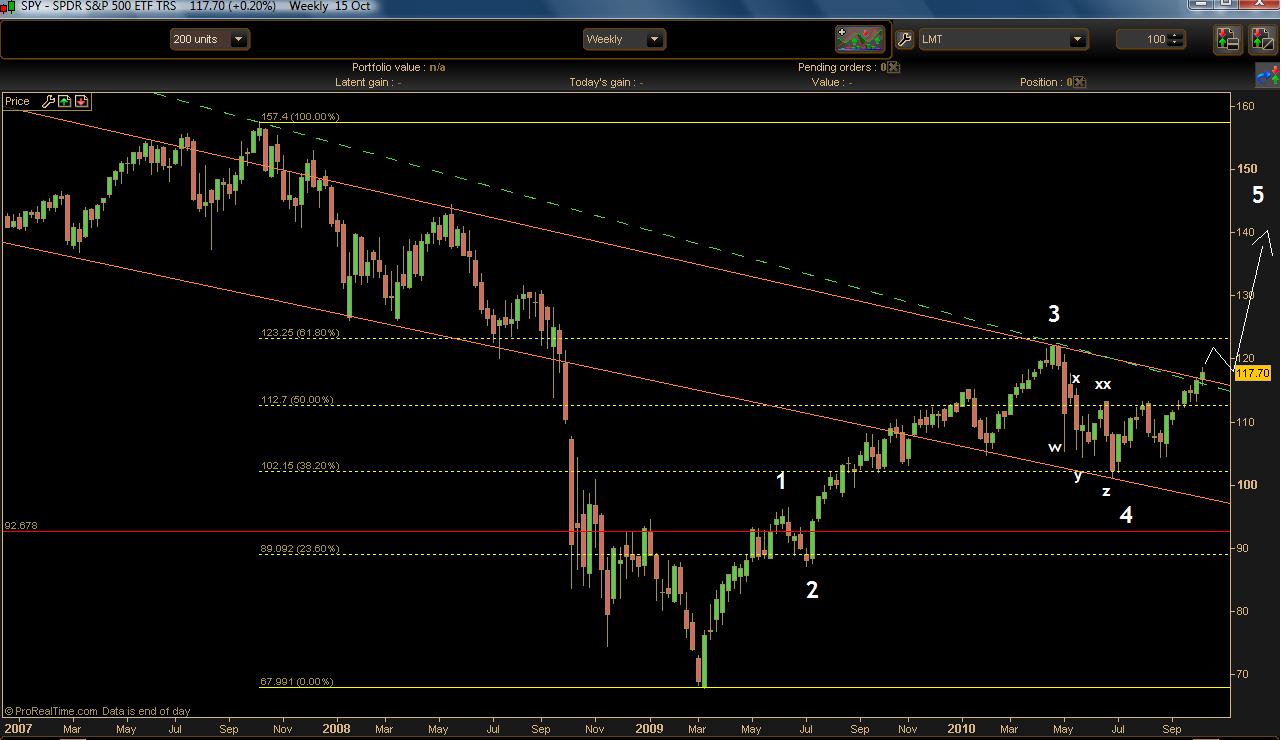Click the 117.70 current price tag
Image resolution: width=1282 pixels, height=740 pixels.
(x=1252, y=373)
